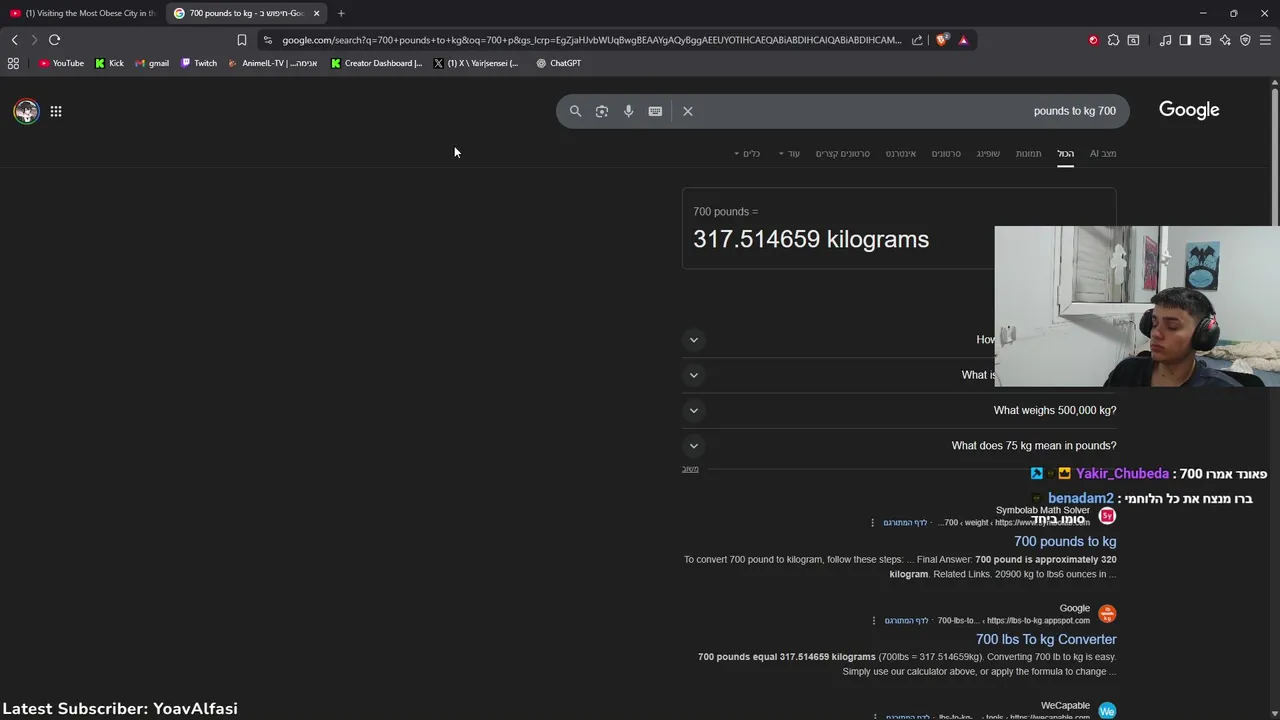Open options menu for Symbolab result

873,523
